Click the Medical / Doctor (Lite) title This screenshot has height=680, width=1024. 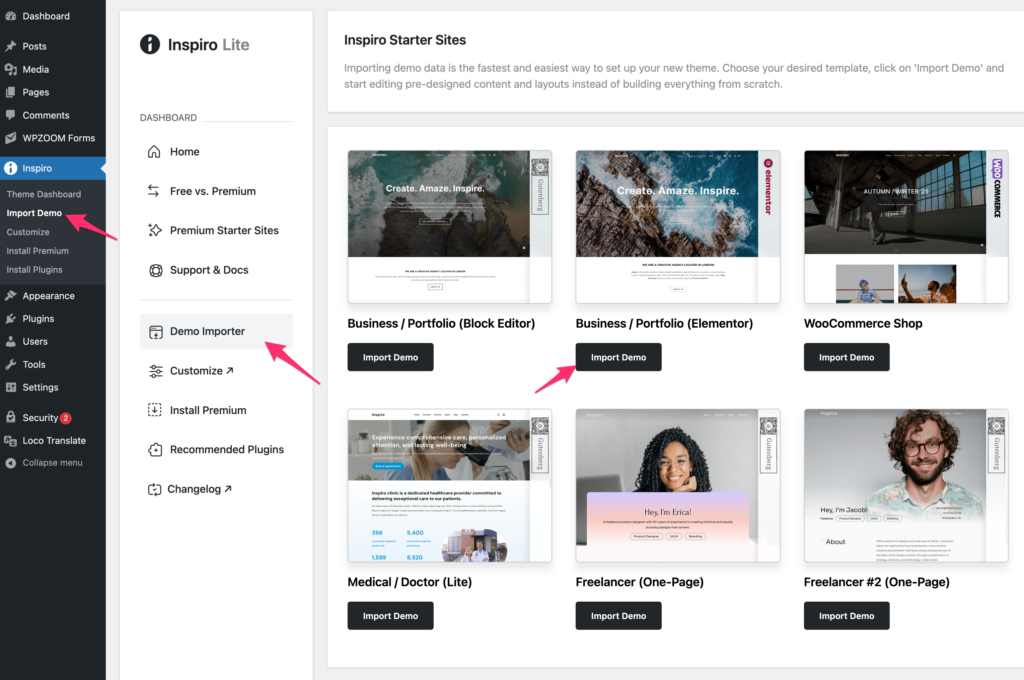pos(409,582)
